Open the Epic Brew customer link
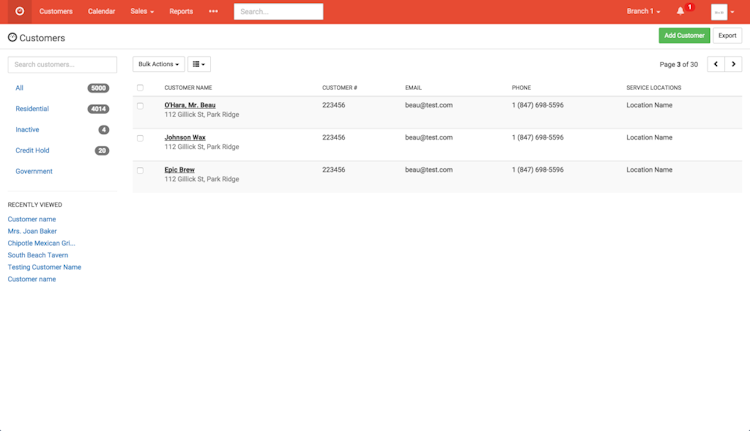The width and height of the screenshot is (750, 431). coord(179,170)
